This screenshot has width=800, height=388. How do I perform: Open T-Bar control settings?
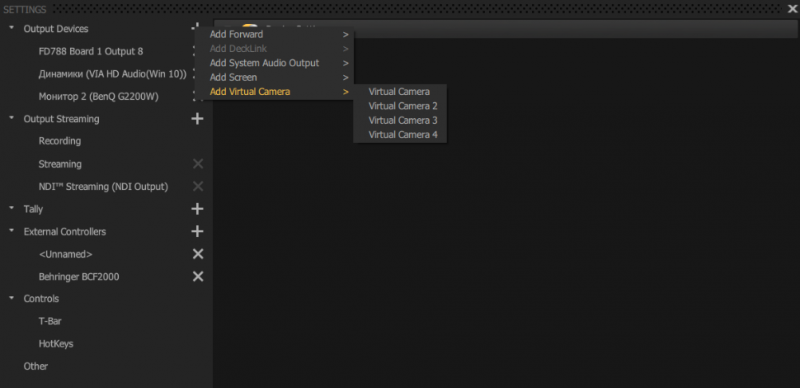coord(50,321)
